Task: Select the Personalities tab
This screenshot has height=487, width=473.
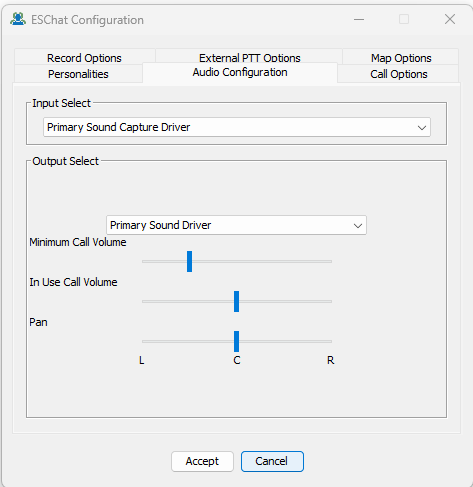Action: pos(78,74)
